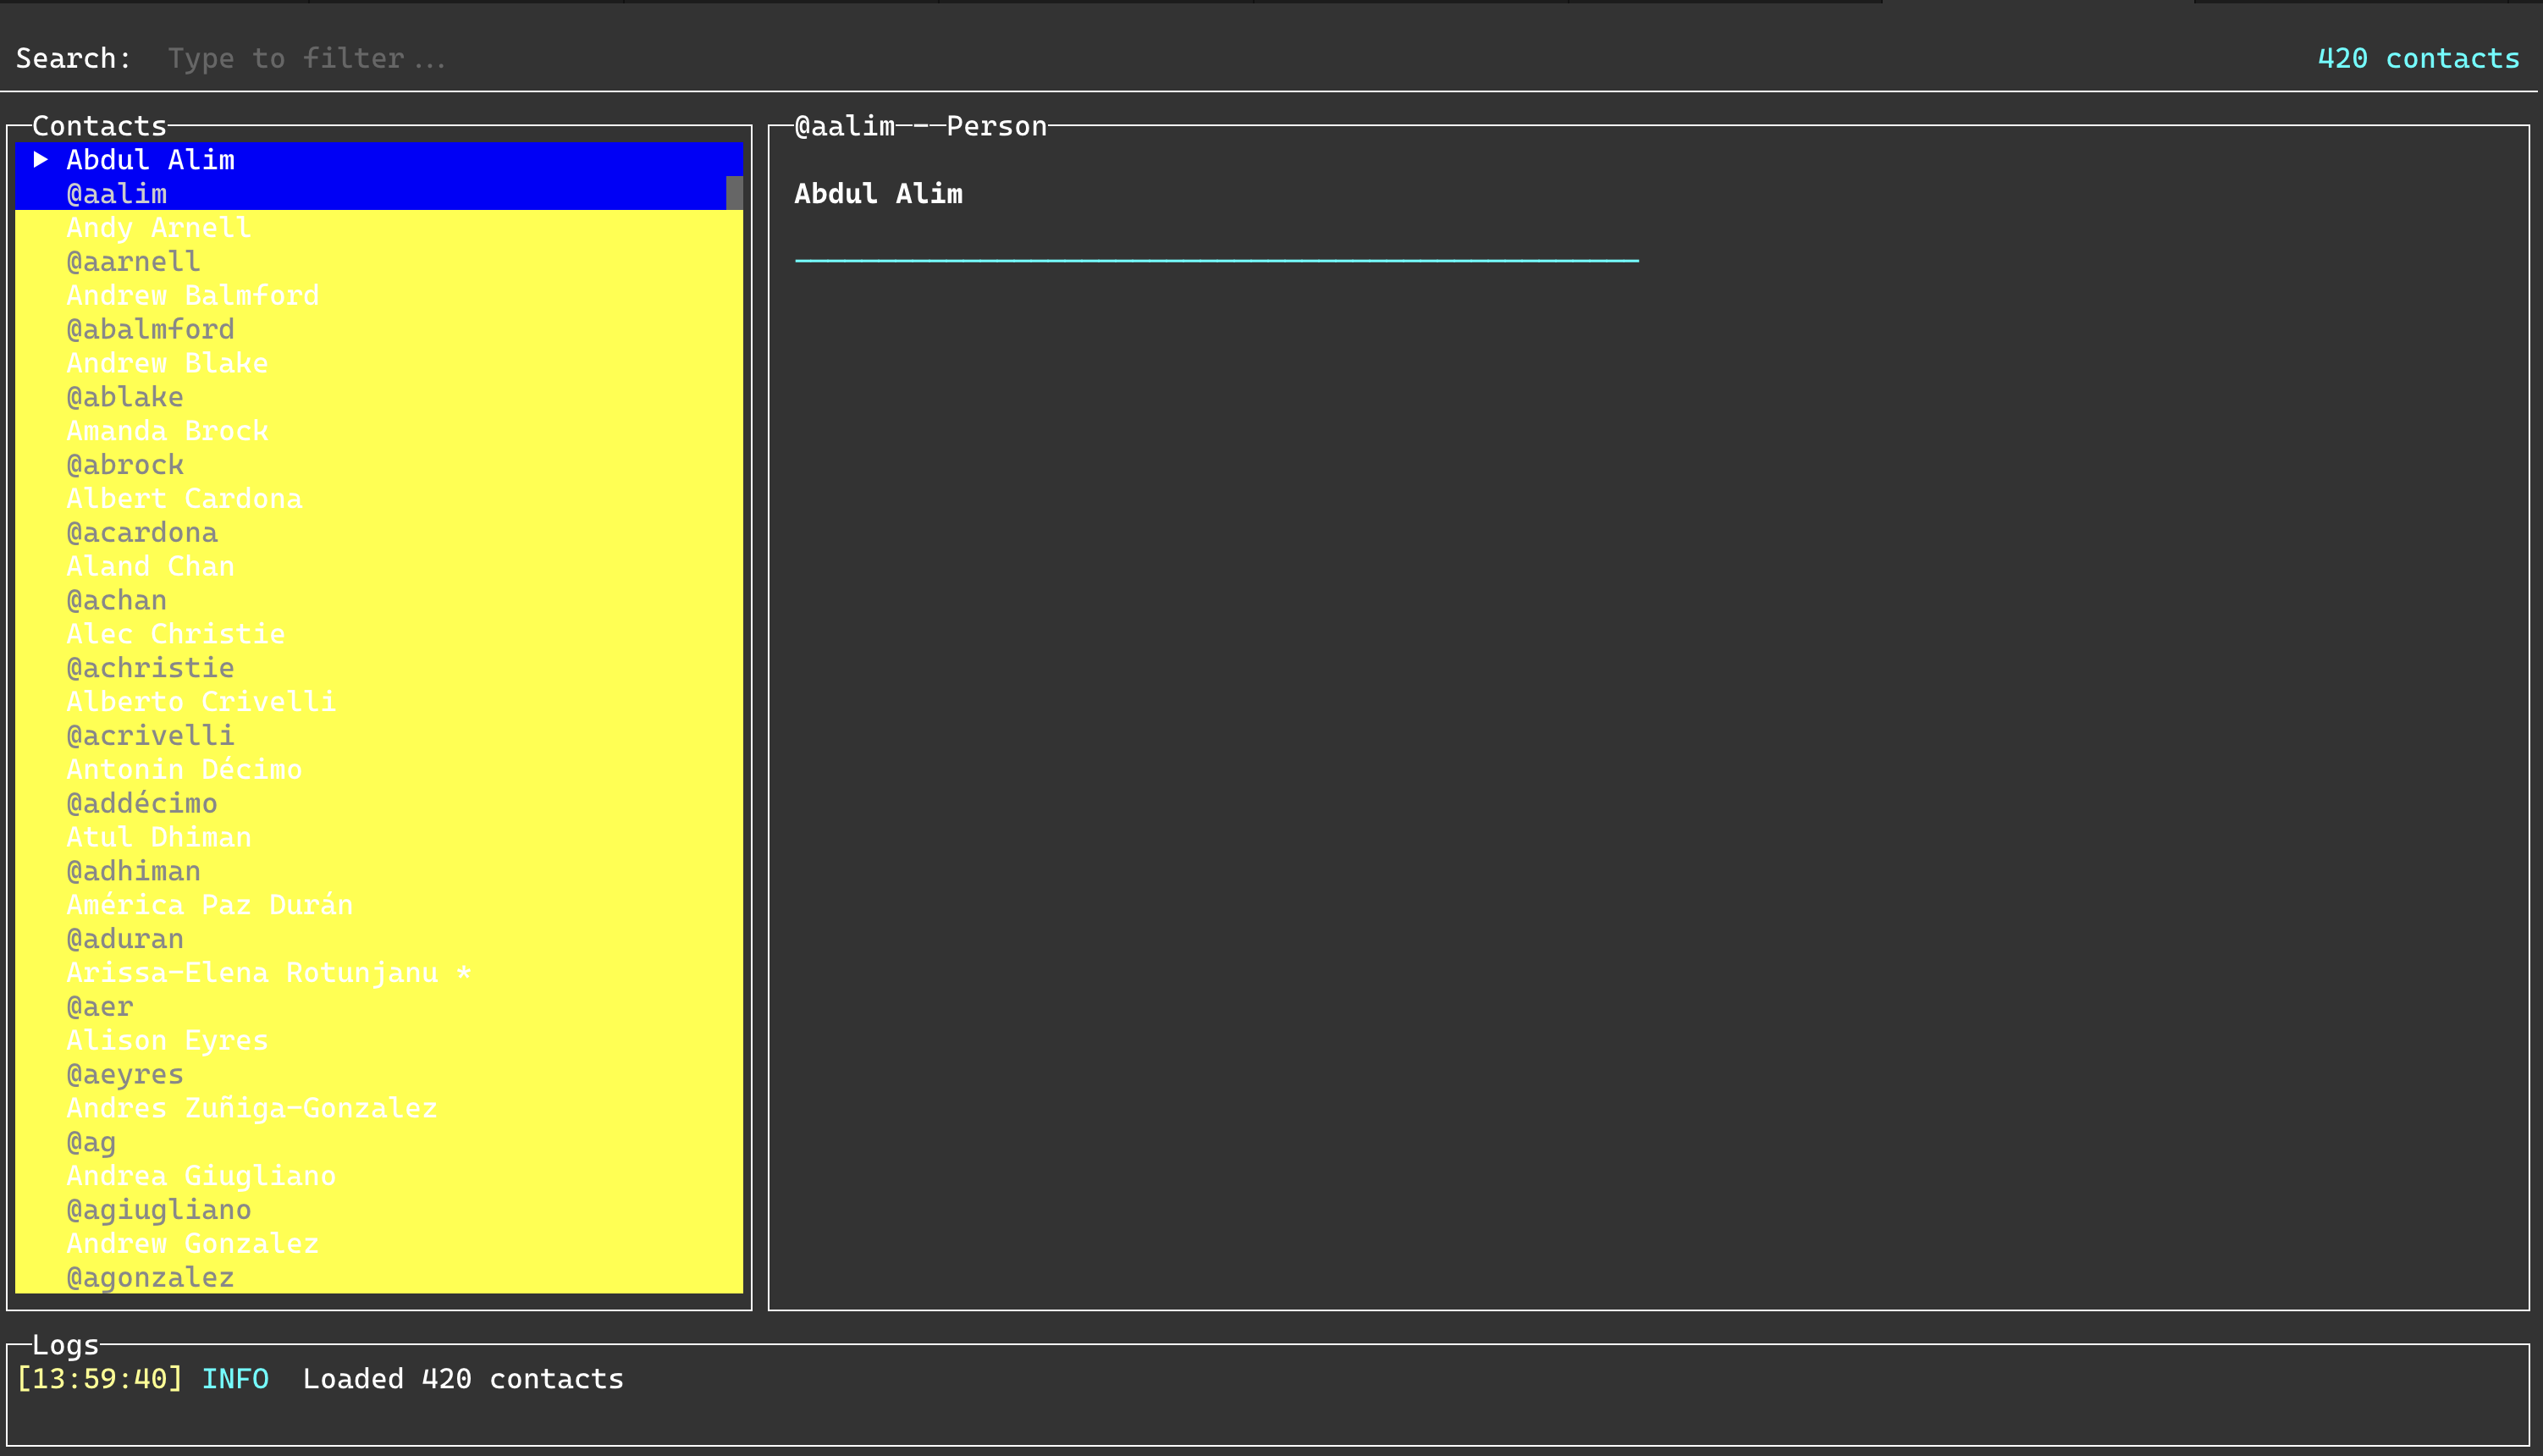Click the 'Loaded 420 contacts' log entry
The image size is (2543, 1456).
coord(462,1378)
